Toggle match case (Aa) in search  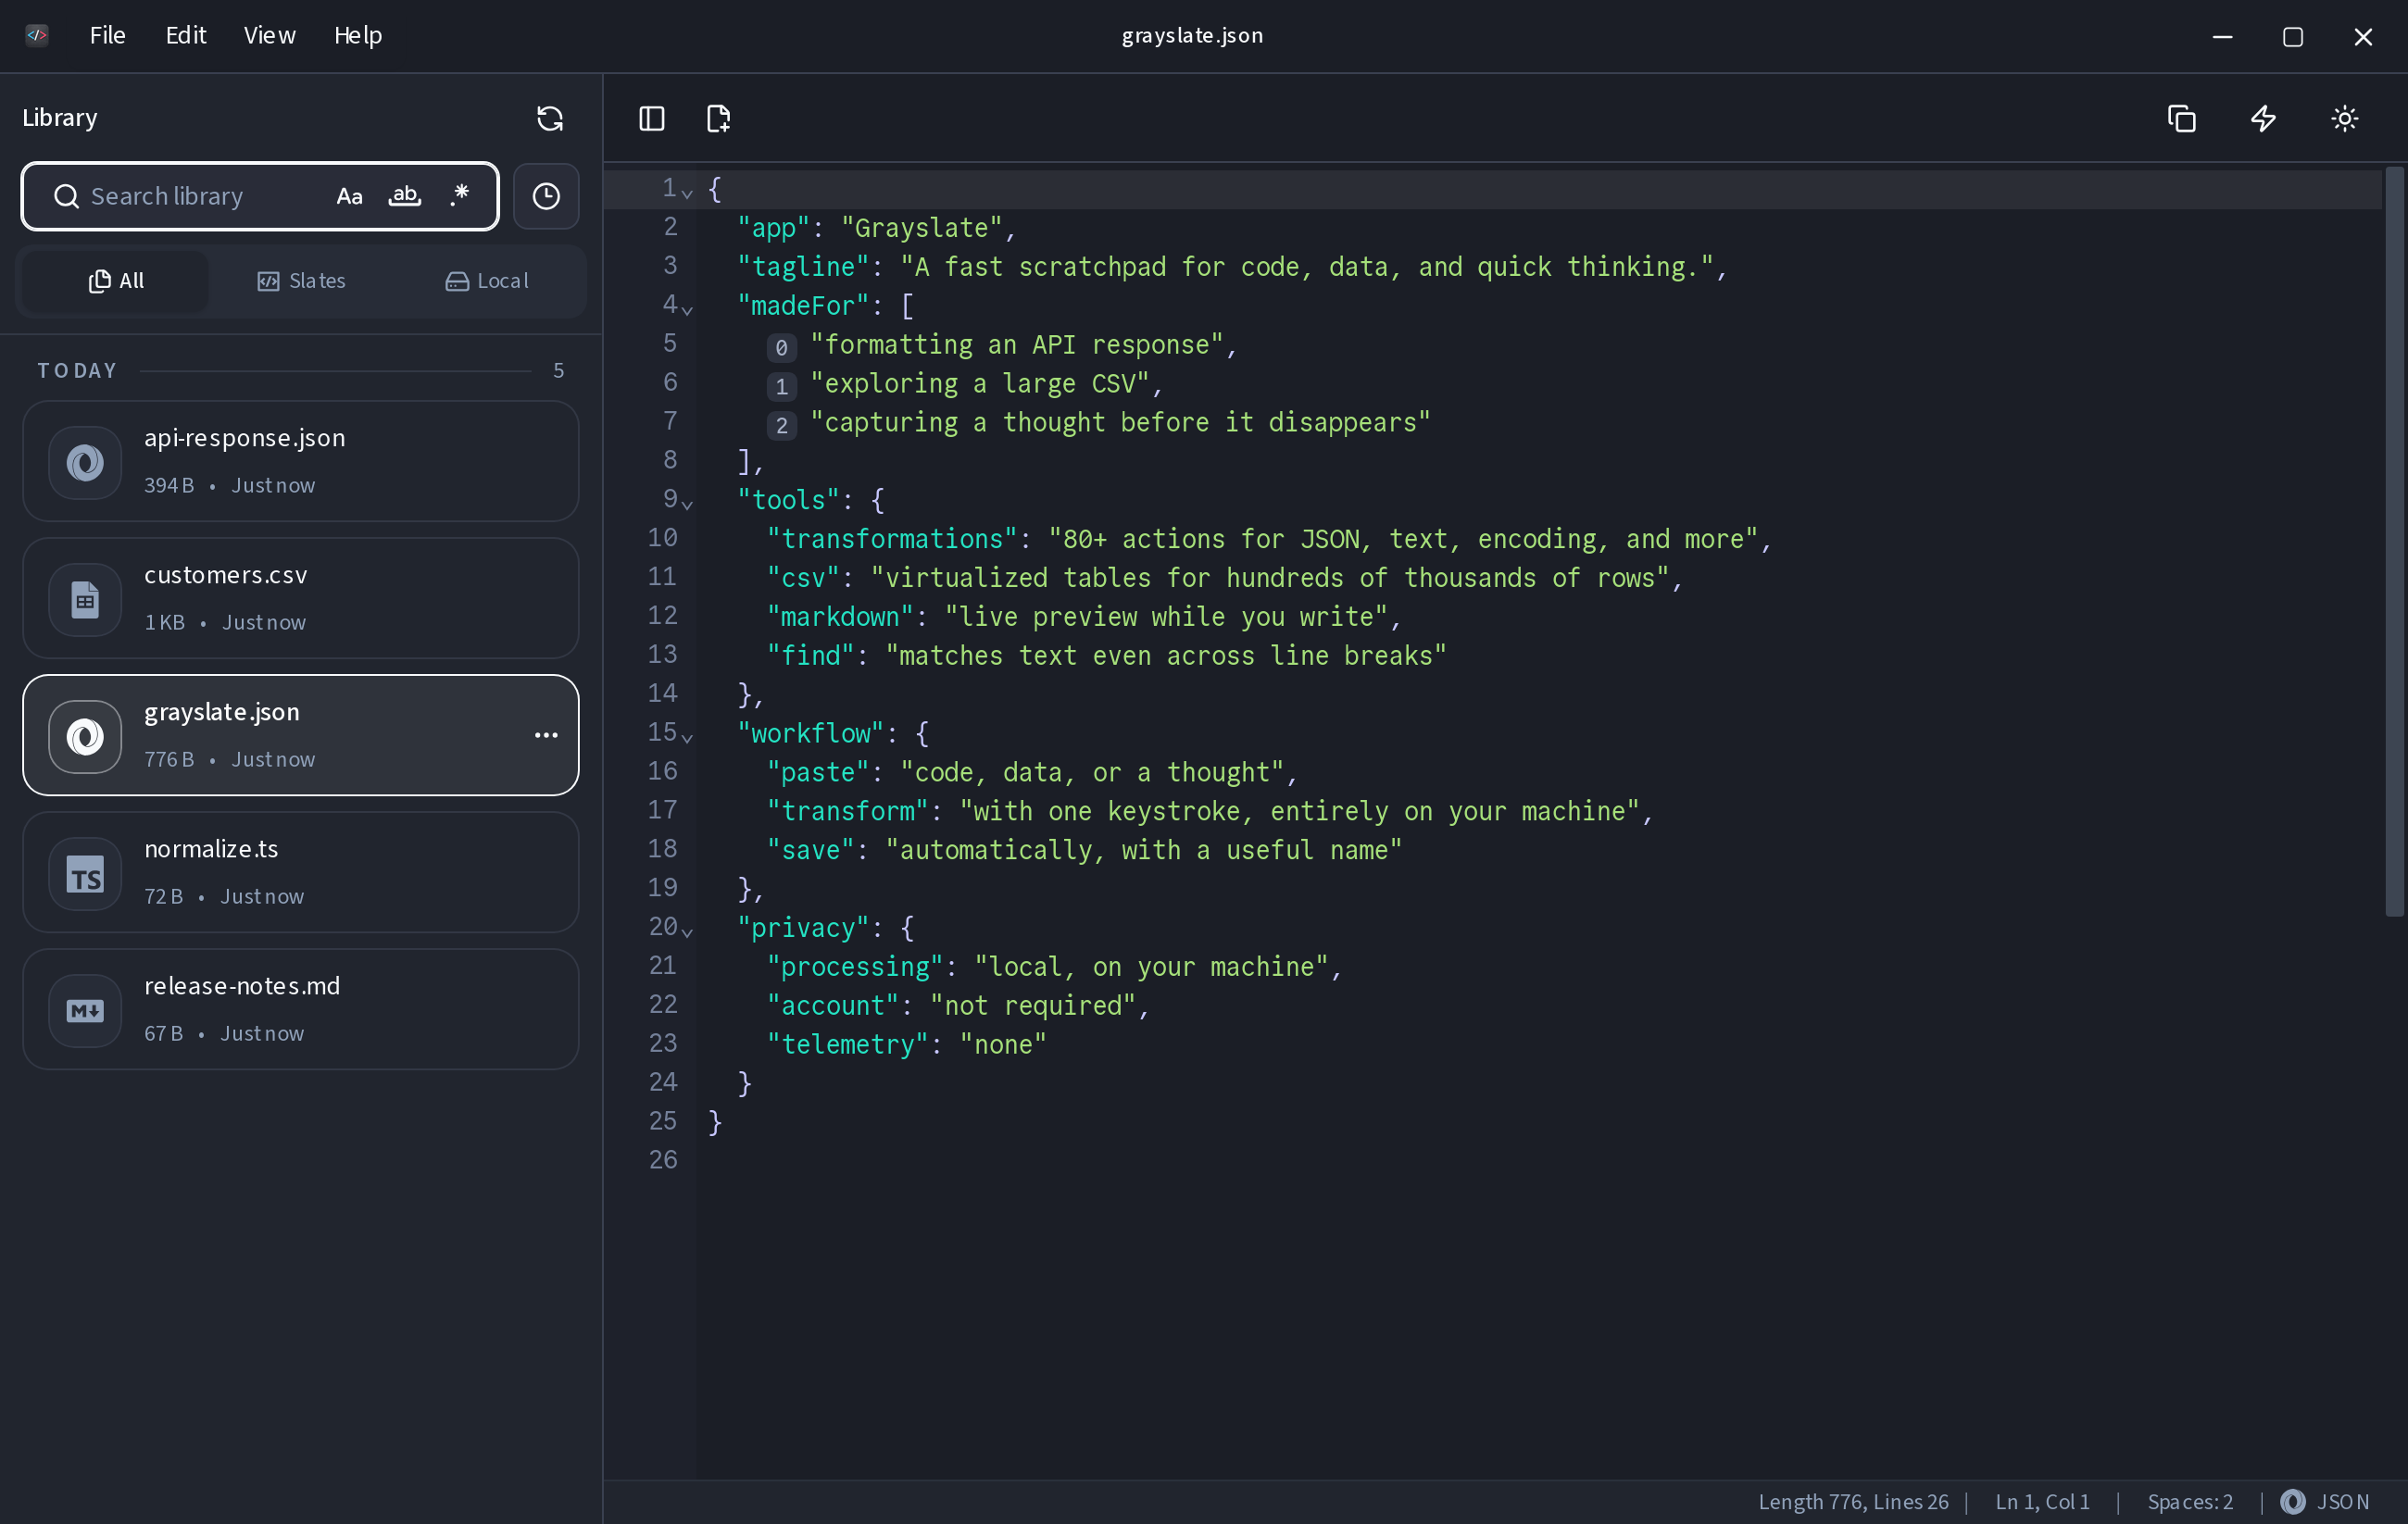(x=349, y=196)
